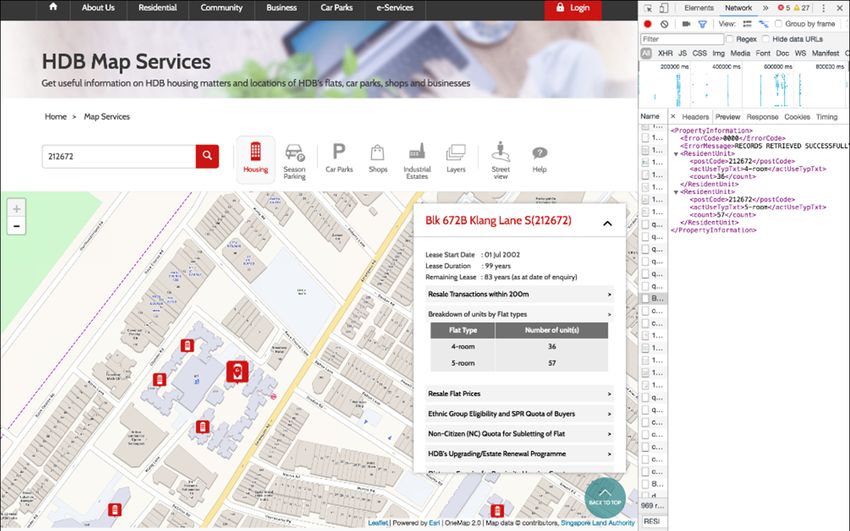Toggle the network filter funnel icon
The width and height of the screenshot is (850, 531).
pyautogui.click(x=703, y=24)
